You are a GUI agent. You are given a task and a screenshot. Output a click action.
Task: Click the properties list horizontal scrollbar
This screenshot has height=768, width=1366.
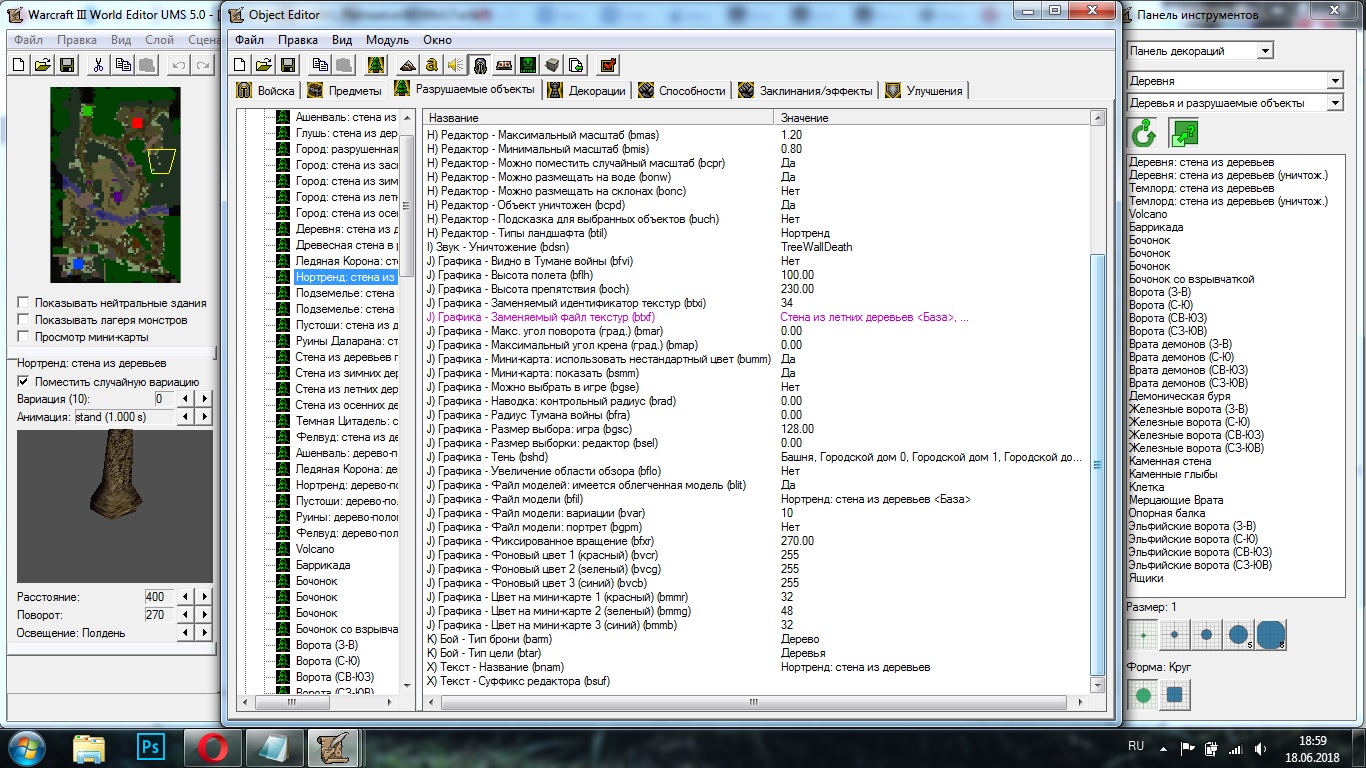pos(756,702)
